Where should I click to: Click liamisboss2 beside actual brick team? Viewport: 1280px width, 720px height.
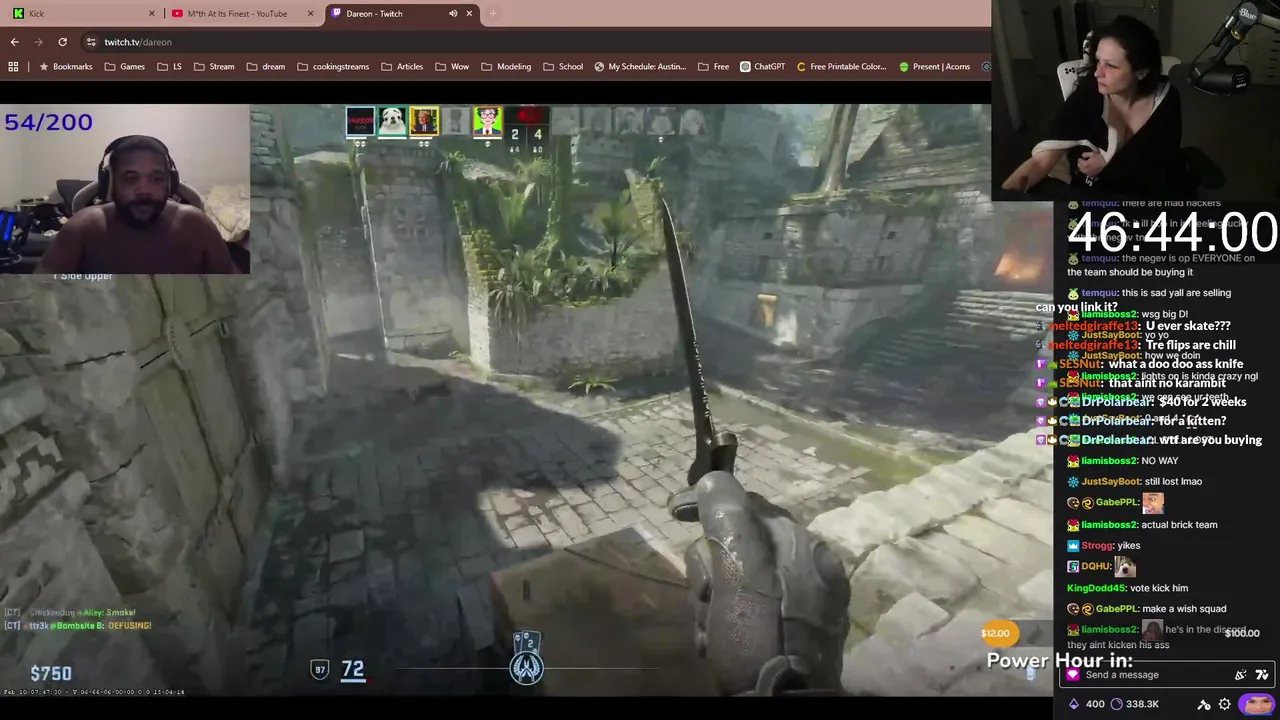pos(1109,525)
